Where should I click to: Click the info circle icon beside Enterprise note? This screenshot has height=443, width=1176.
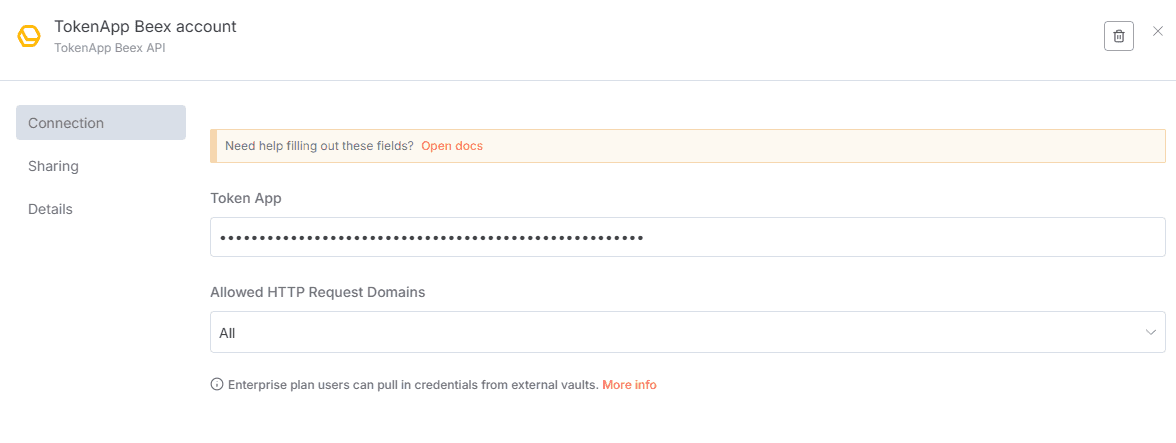(x=217, y=385)
